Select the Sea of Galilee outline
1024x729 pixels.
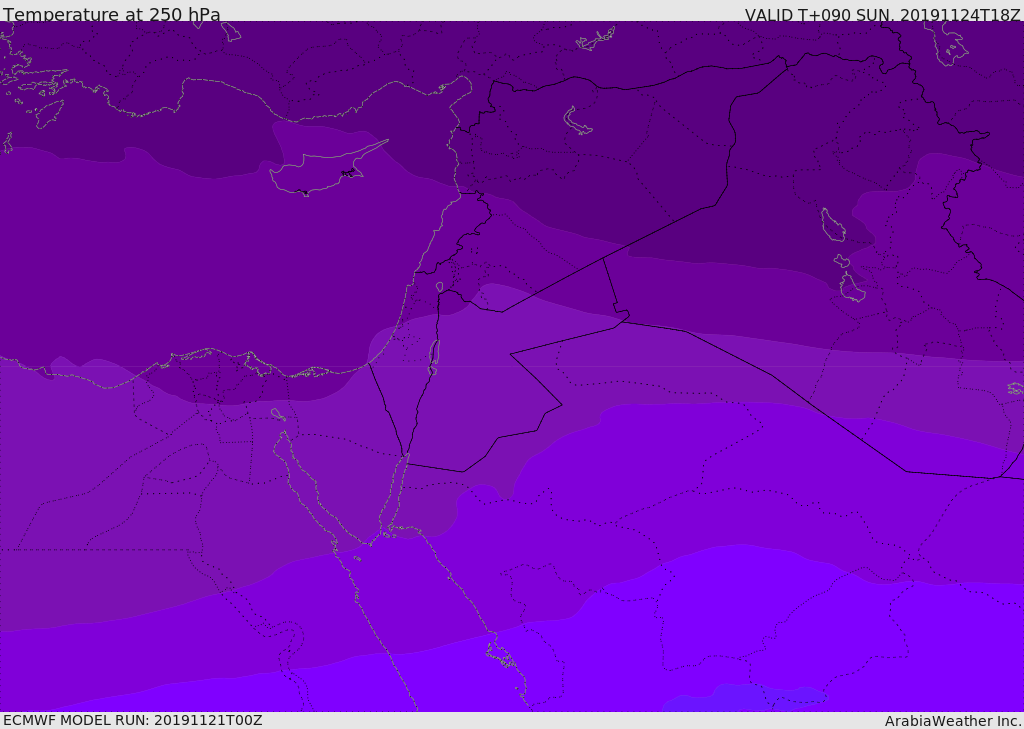439,288
